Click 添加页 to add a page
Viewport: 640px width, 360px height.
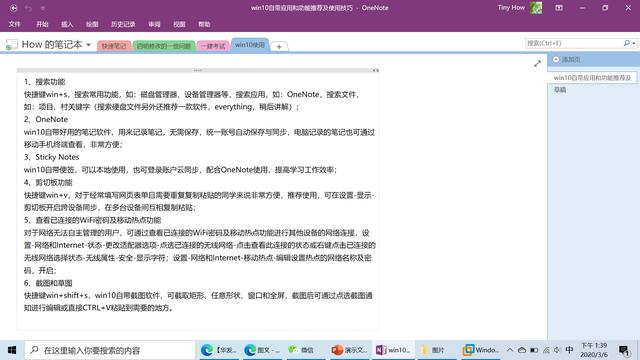tap(567, 60)
